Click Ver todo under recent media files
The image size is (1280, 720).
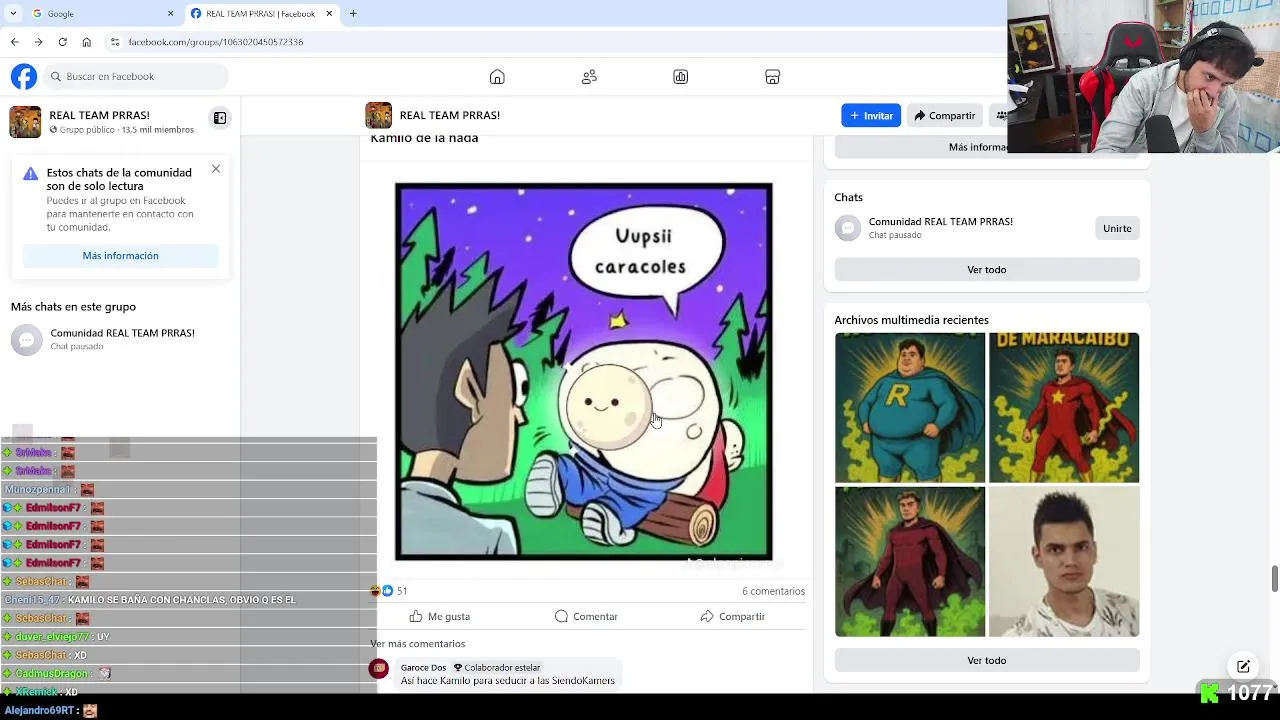(987, 661)
